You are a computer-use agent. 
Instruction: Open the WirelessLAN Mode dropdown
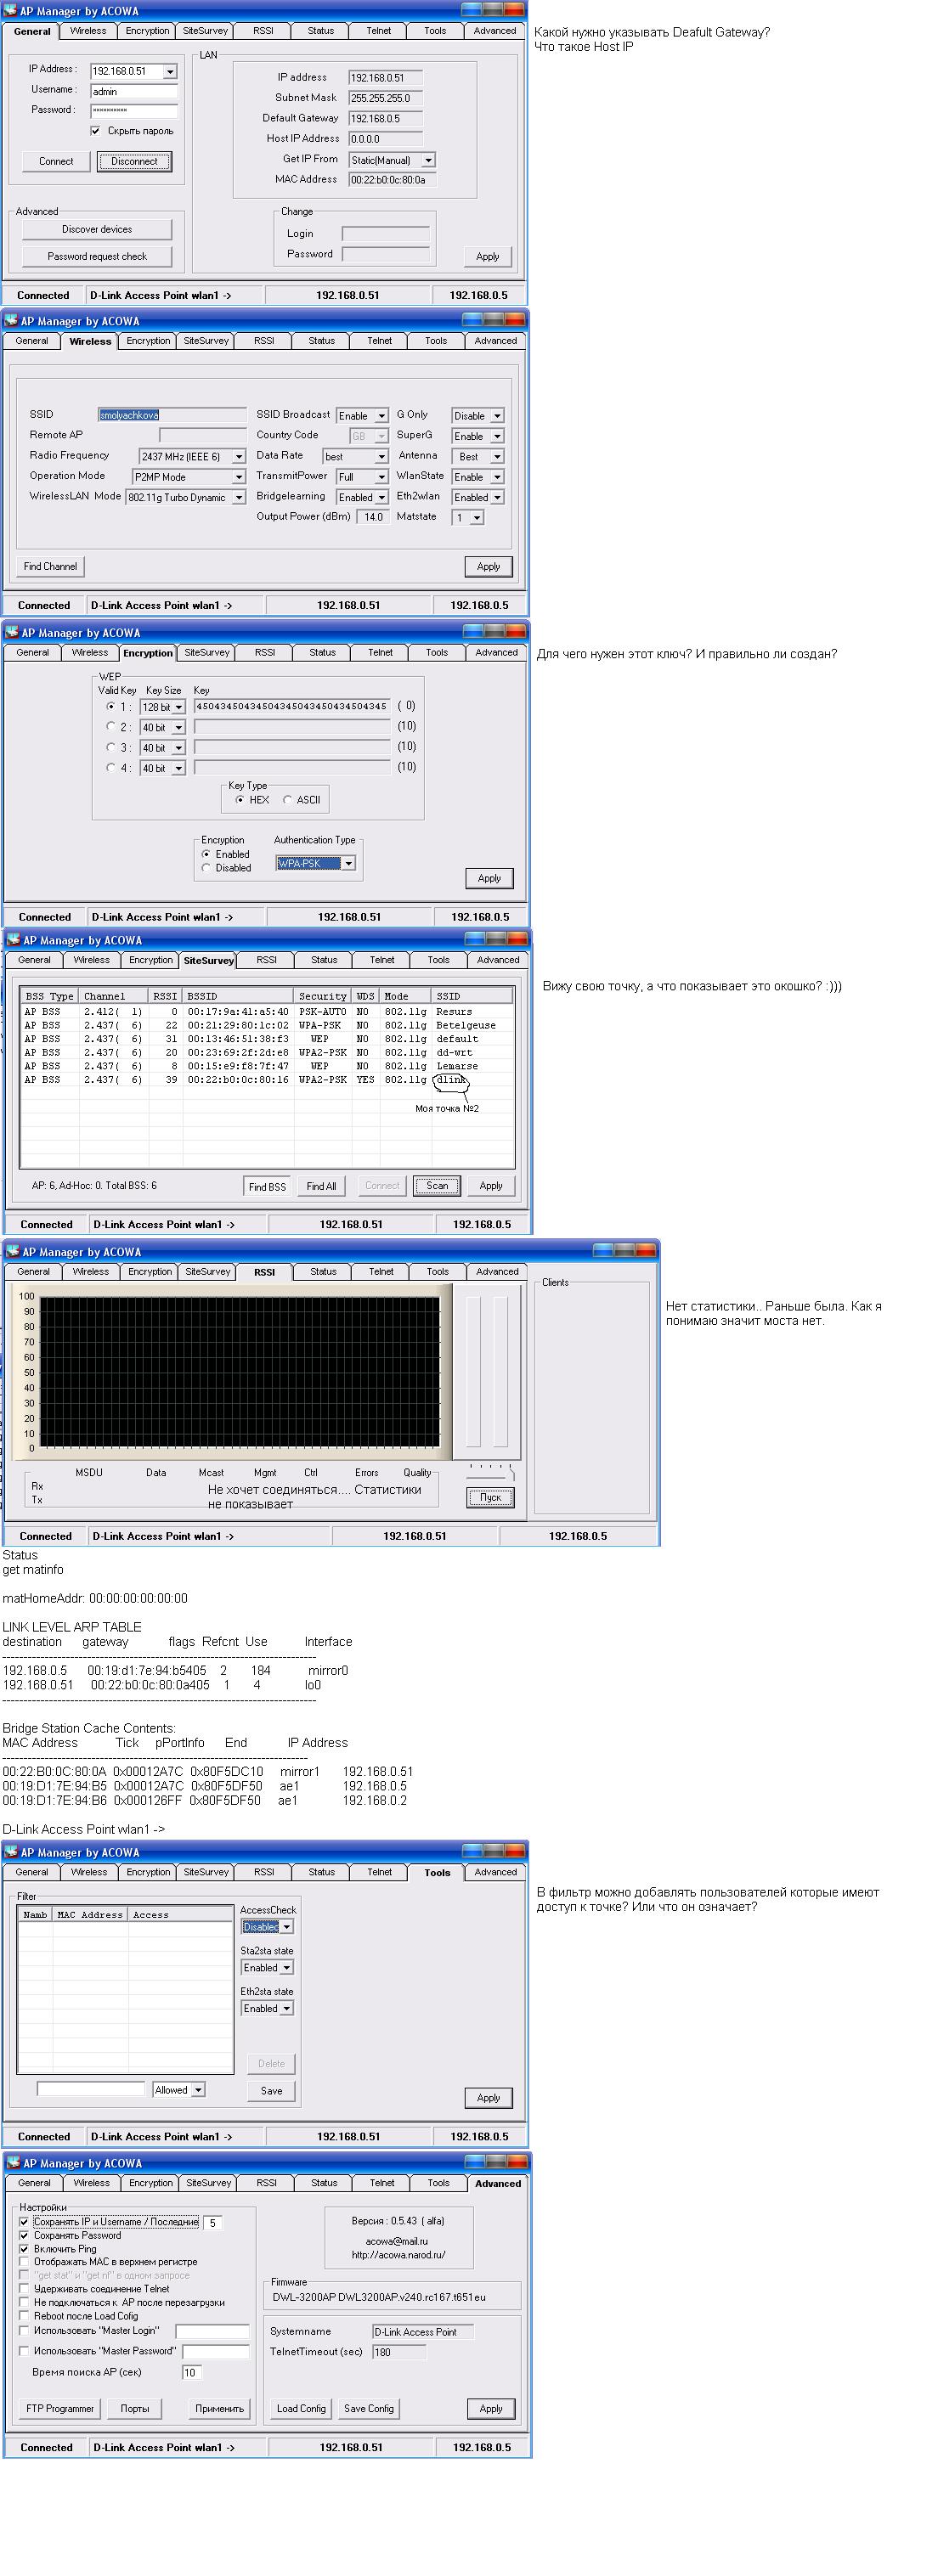(238, 497)
